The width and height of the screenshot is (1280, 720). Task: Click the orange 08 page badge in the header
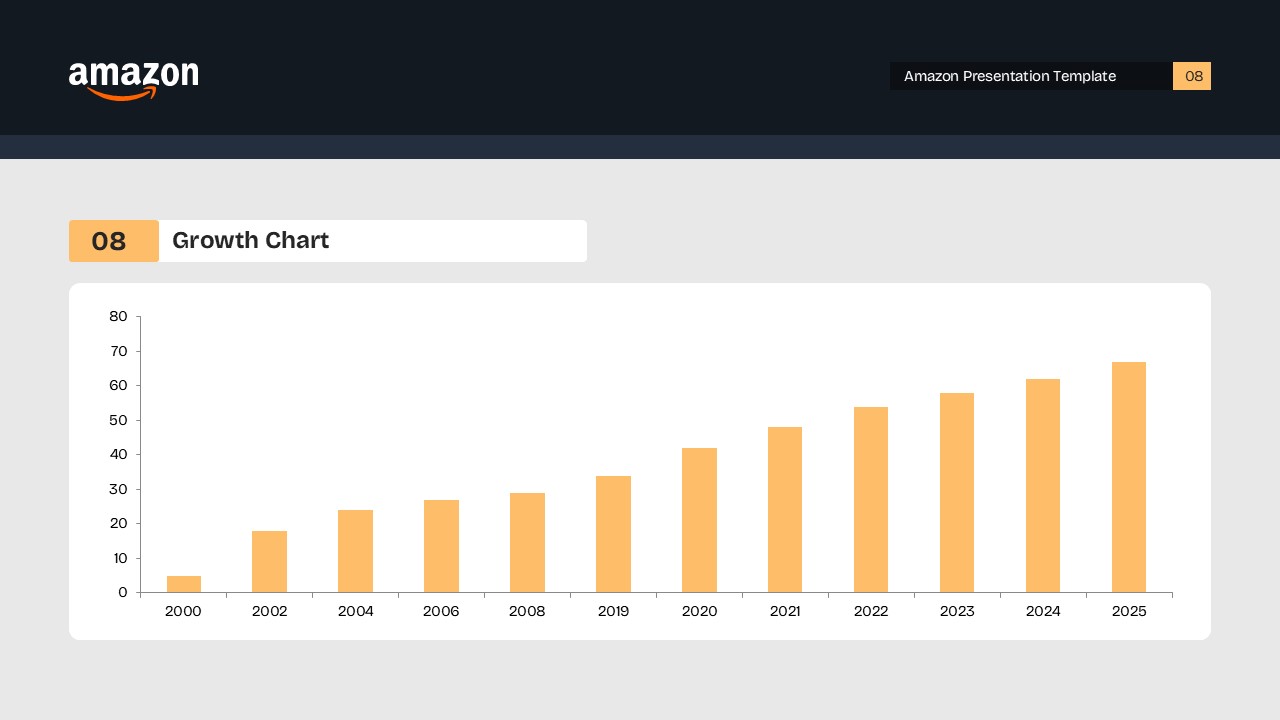point(1192,76)
